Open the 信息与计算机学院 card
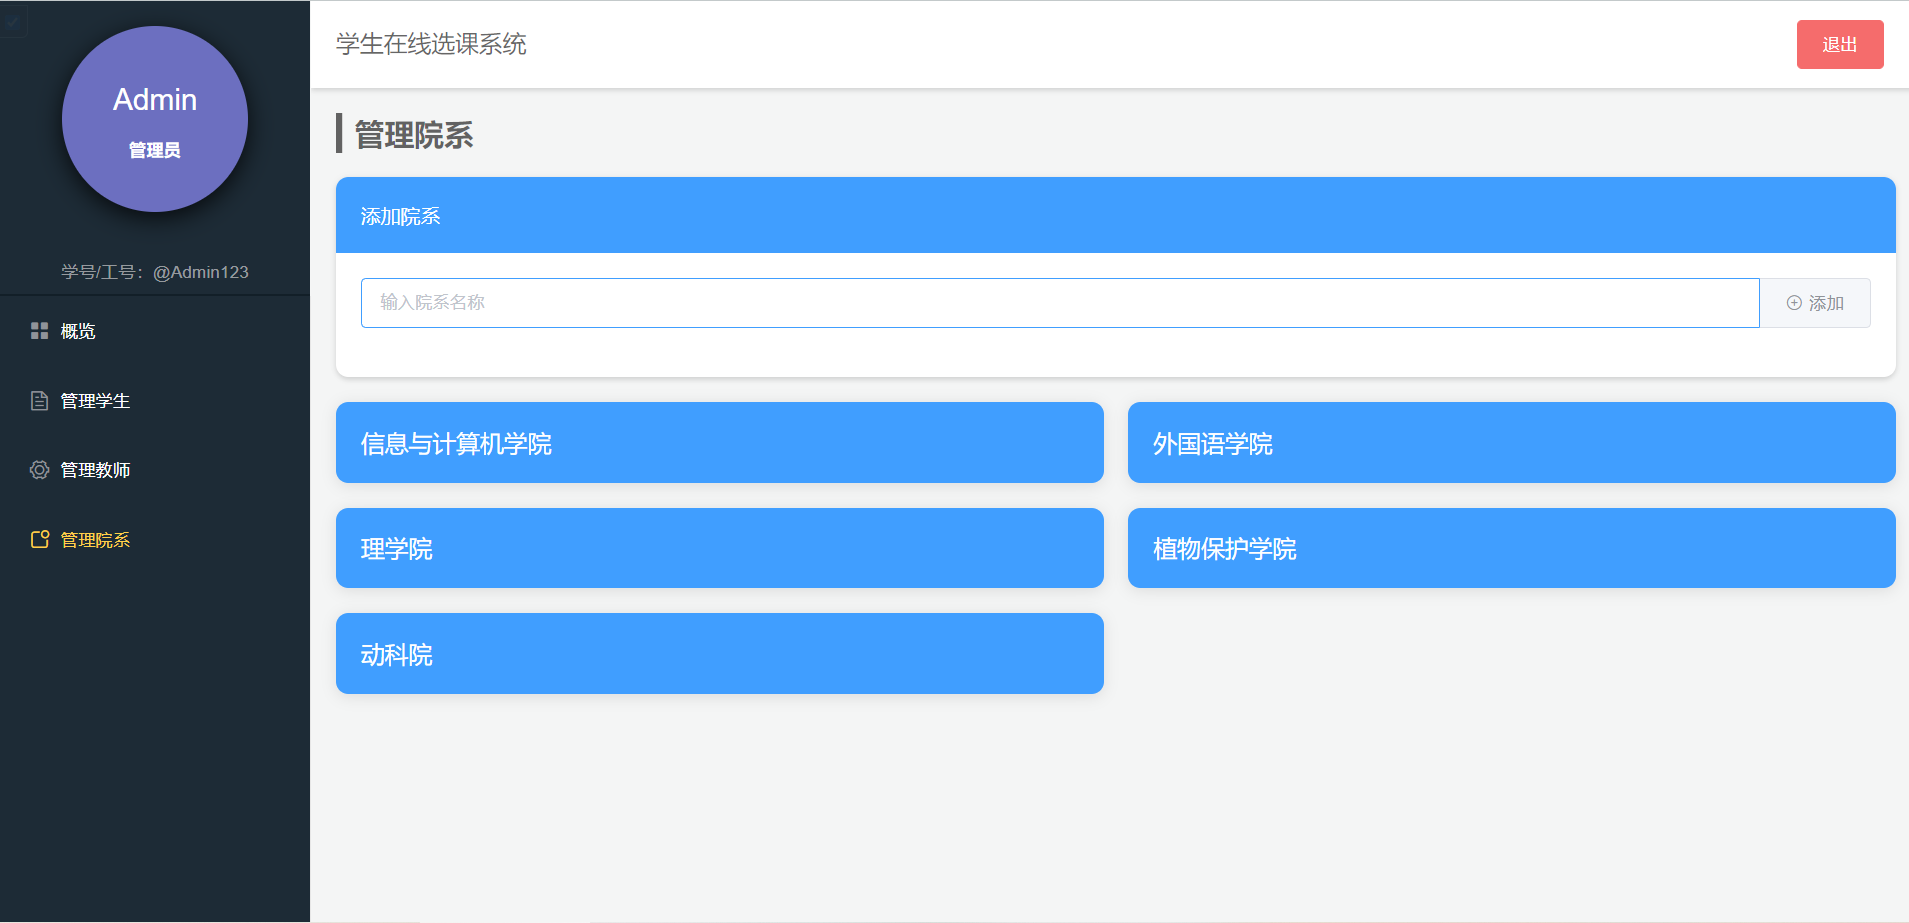 pyautogui.click(x=720, y=443)
